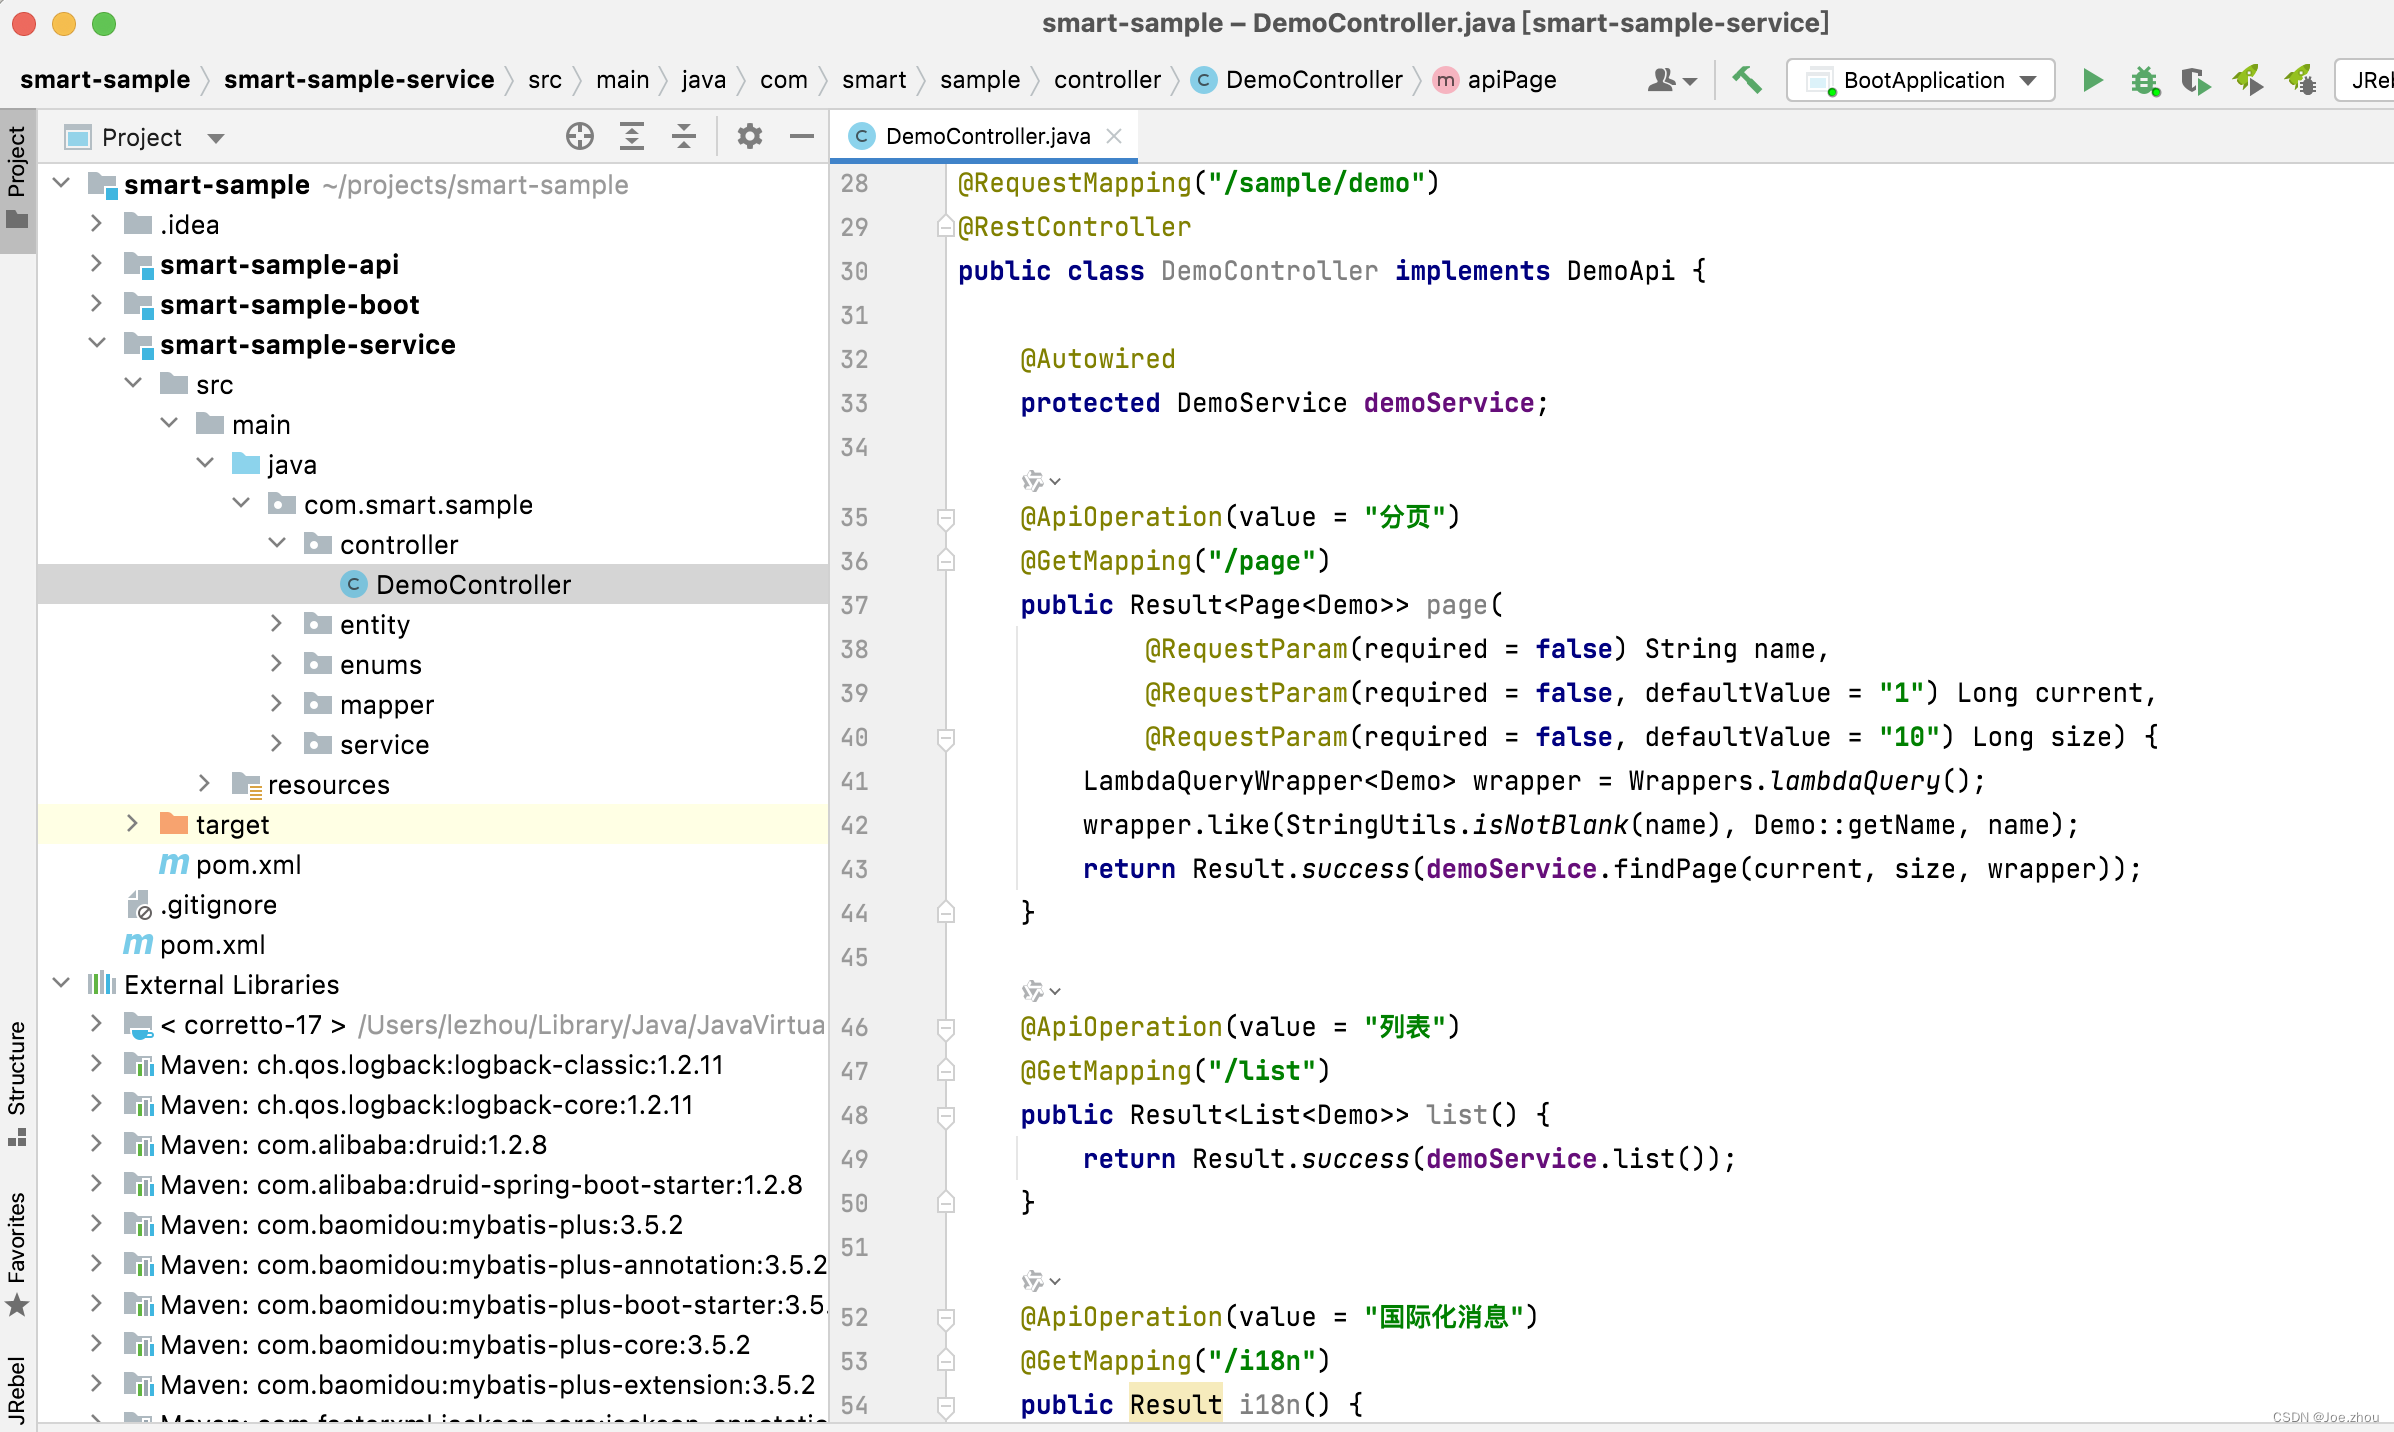Toggle code fold marker at line 35

(946, 518)
